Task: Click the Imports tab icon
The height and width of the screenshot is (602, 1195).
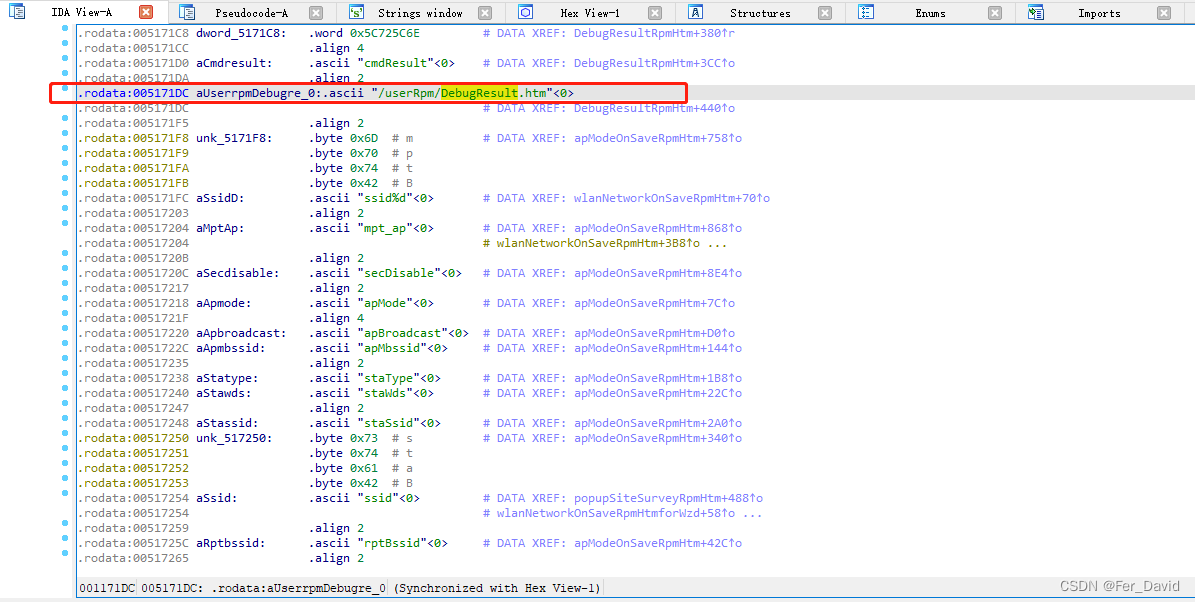Action: tap(1036, 12)
